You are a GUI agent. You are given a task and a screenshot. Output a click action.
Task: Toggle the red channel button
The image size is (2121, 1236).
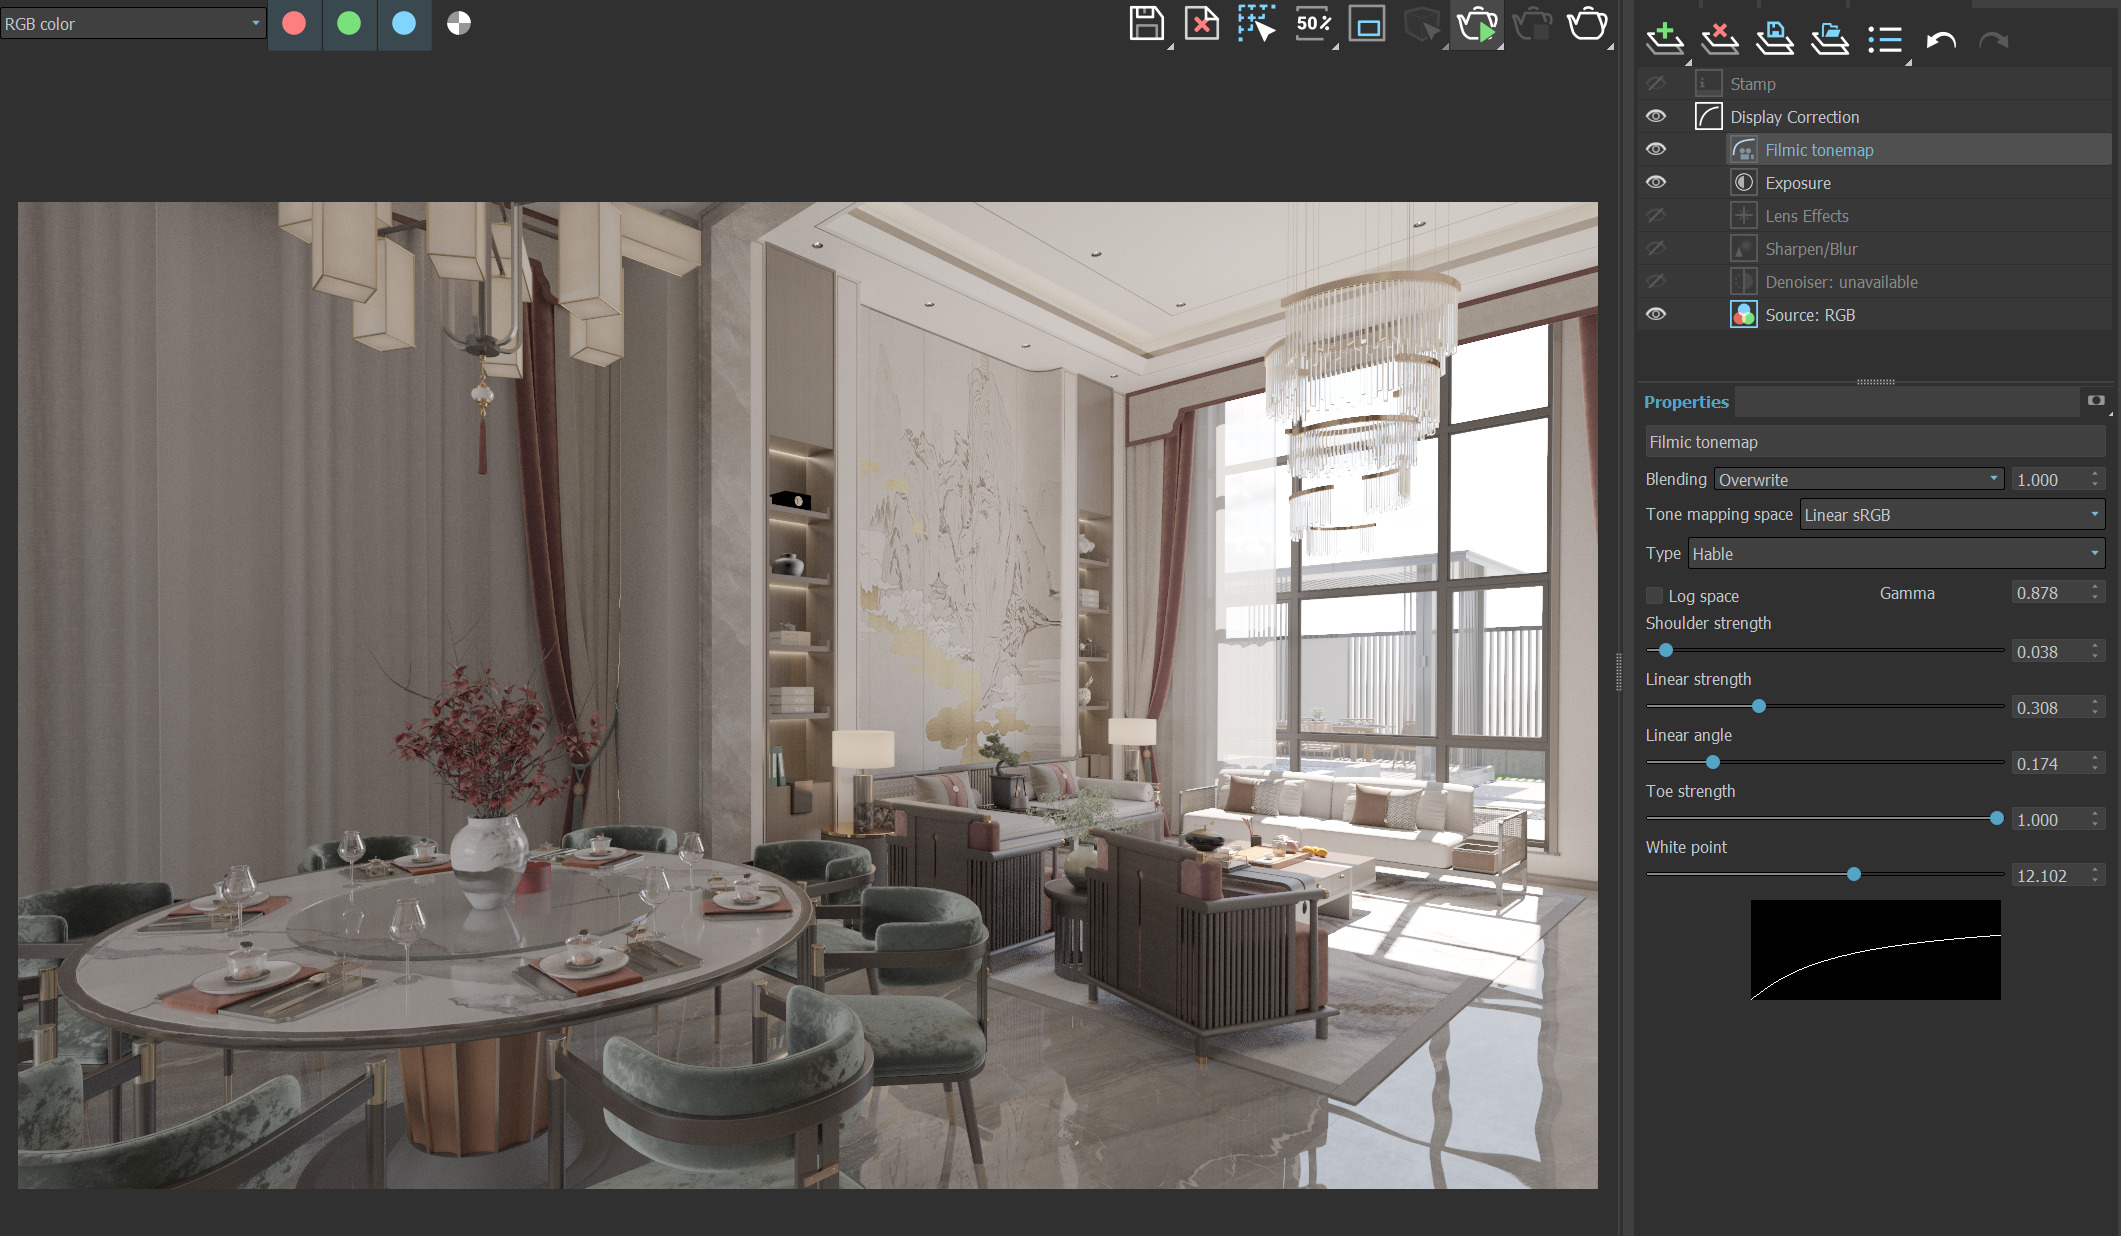294,24
